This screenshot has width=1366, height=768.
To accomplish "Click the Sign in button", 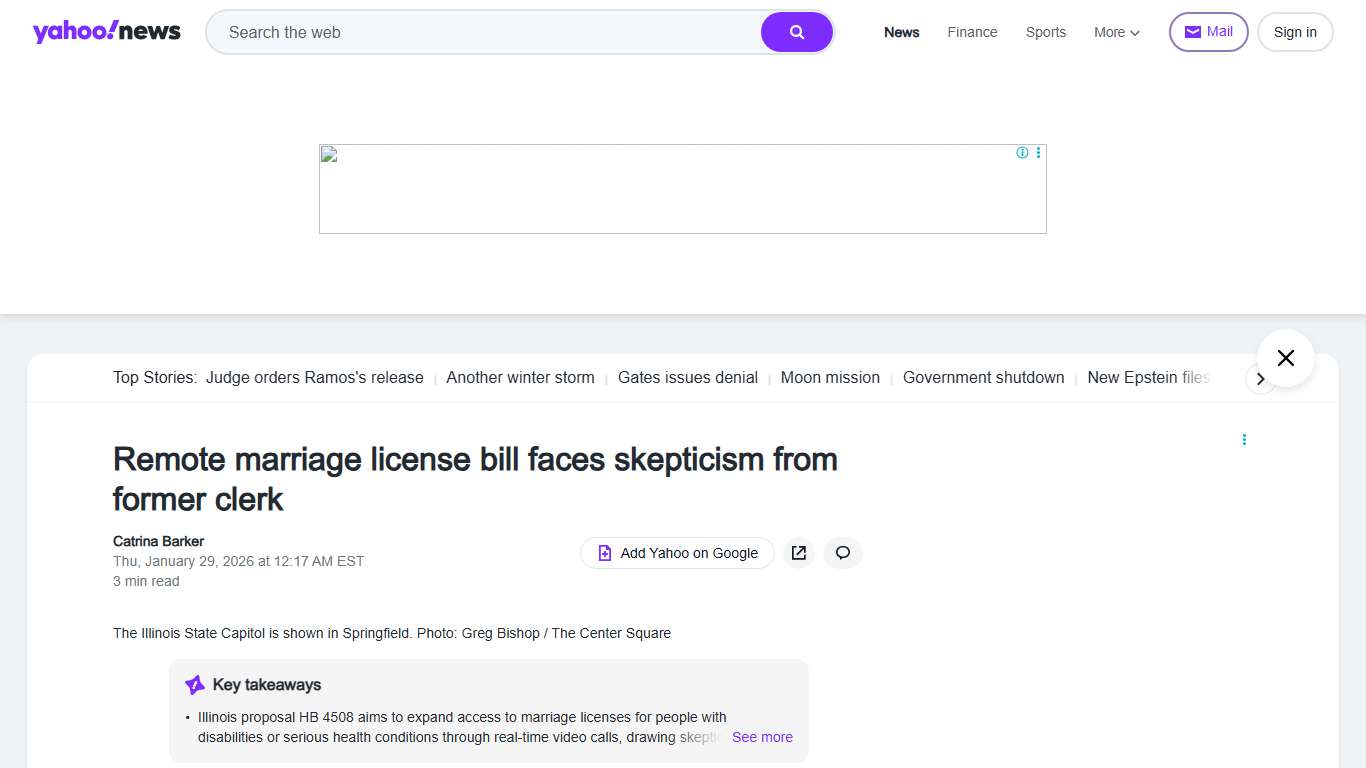I will 1294,32.
